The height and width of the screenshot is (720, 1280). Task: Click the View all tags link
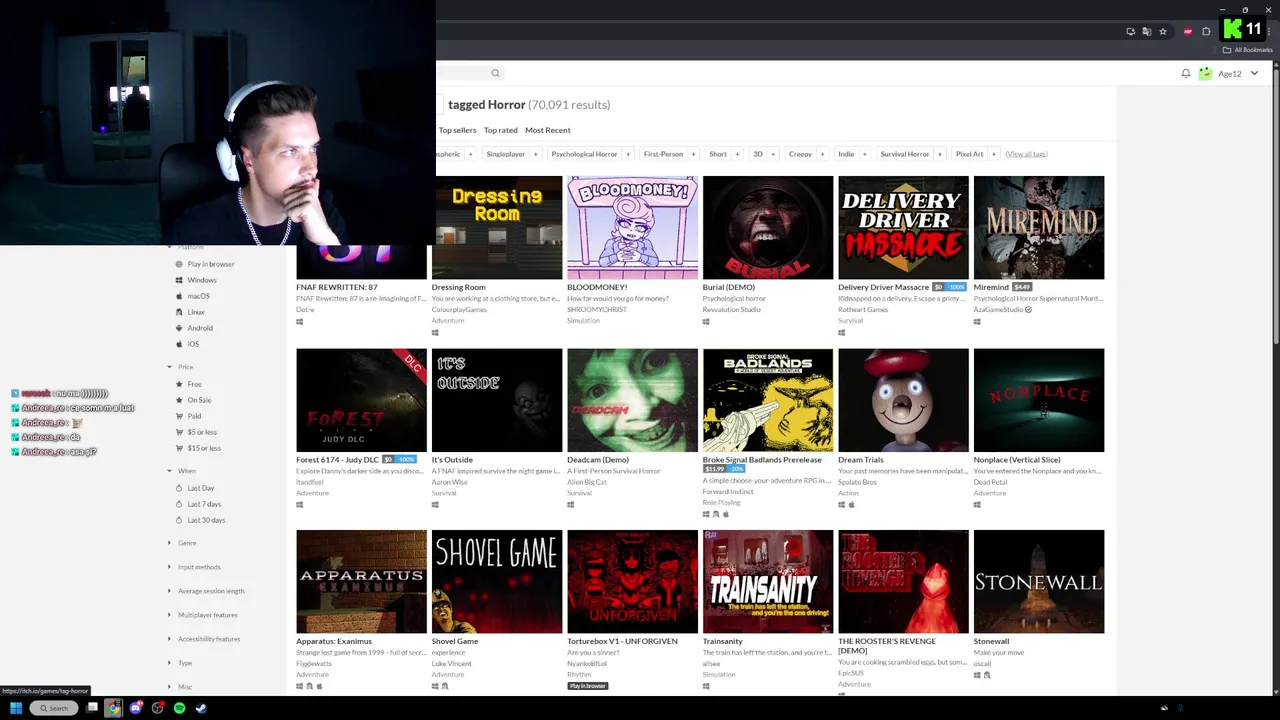(1026, 154)
